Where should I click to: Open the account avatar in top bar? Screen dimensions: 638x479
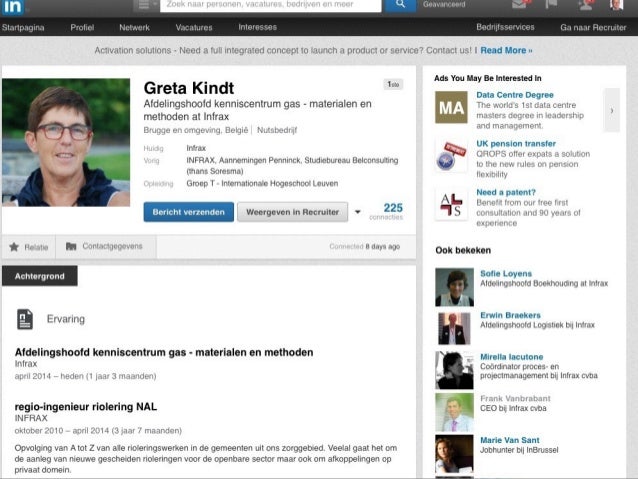coord(616,5)
